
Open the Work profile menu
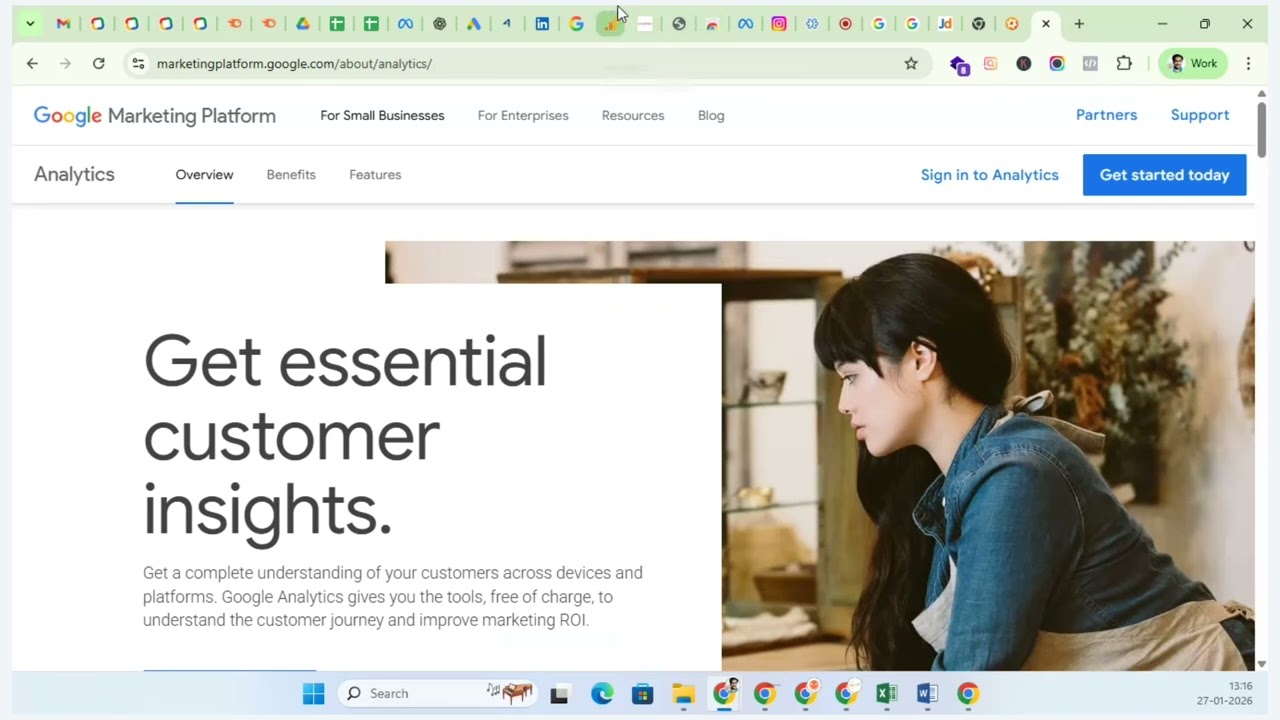[1192, 63]
